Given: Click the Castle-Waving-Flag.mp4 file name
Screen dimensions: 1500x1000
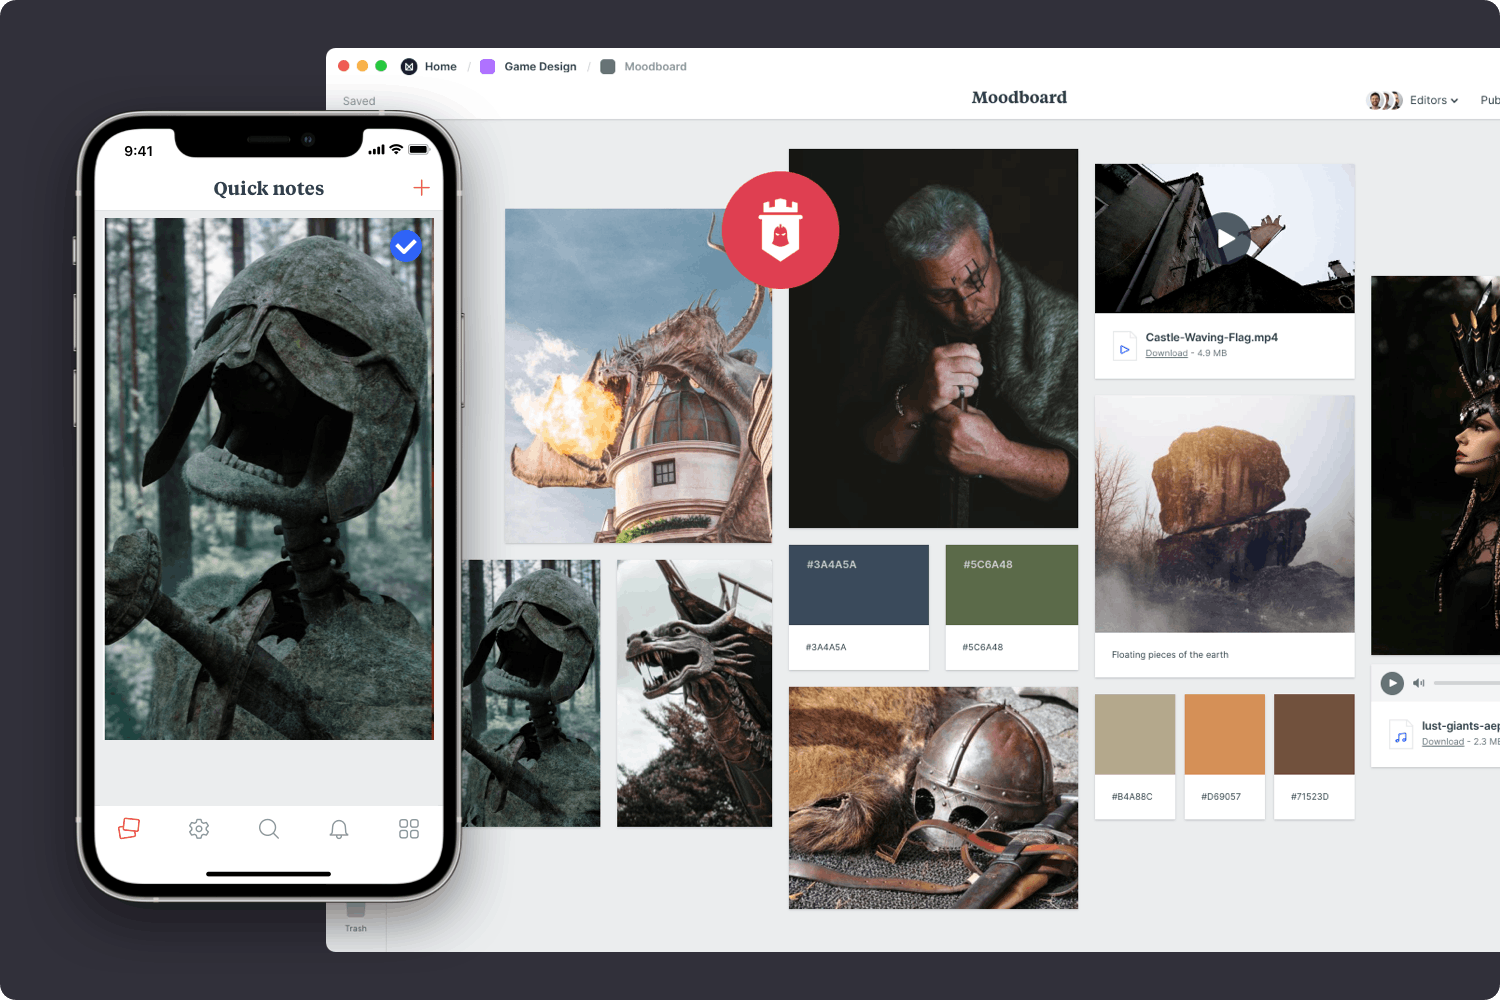Looking at the screenshot, I should (1212, 337).
